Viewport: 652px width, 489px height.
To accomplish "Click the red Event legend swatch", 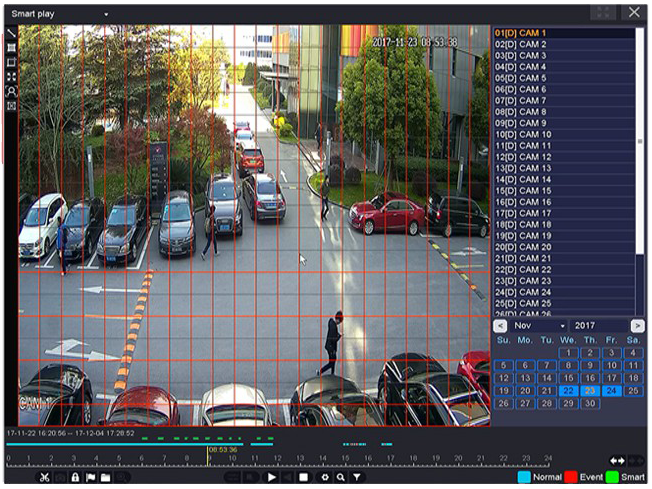I will point(571,477).
